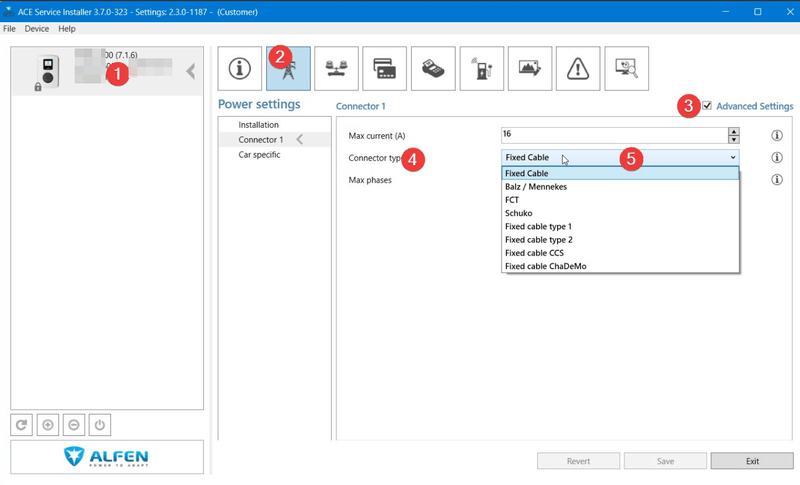Choose Schuko connector type
Viewport: 800px width, 485px height.
(x=620, y=213)
